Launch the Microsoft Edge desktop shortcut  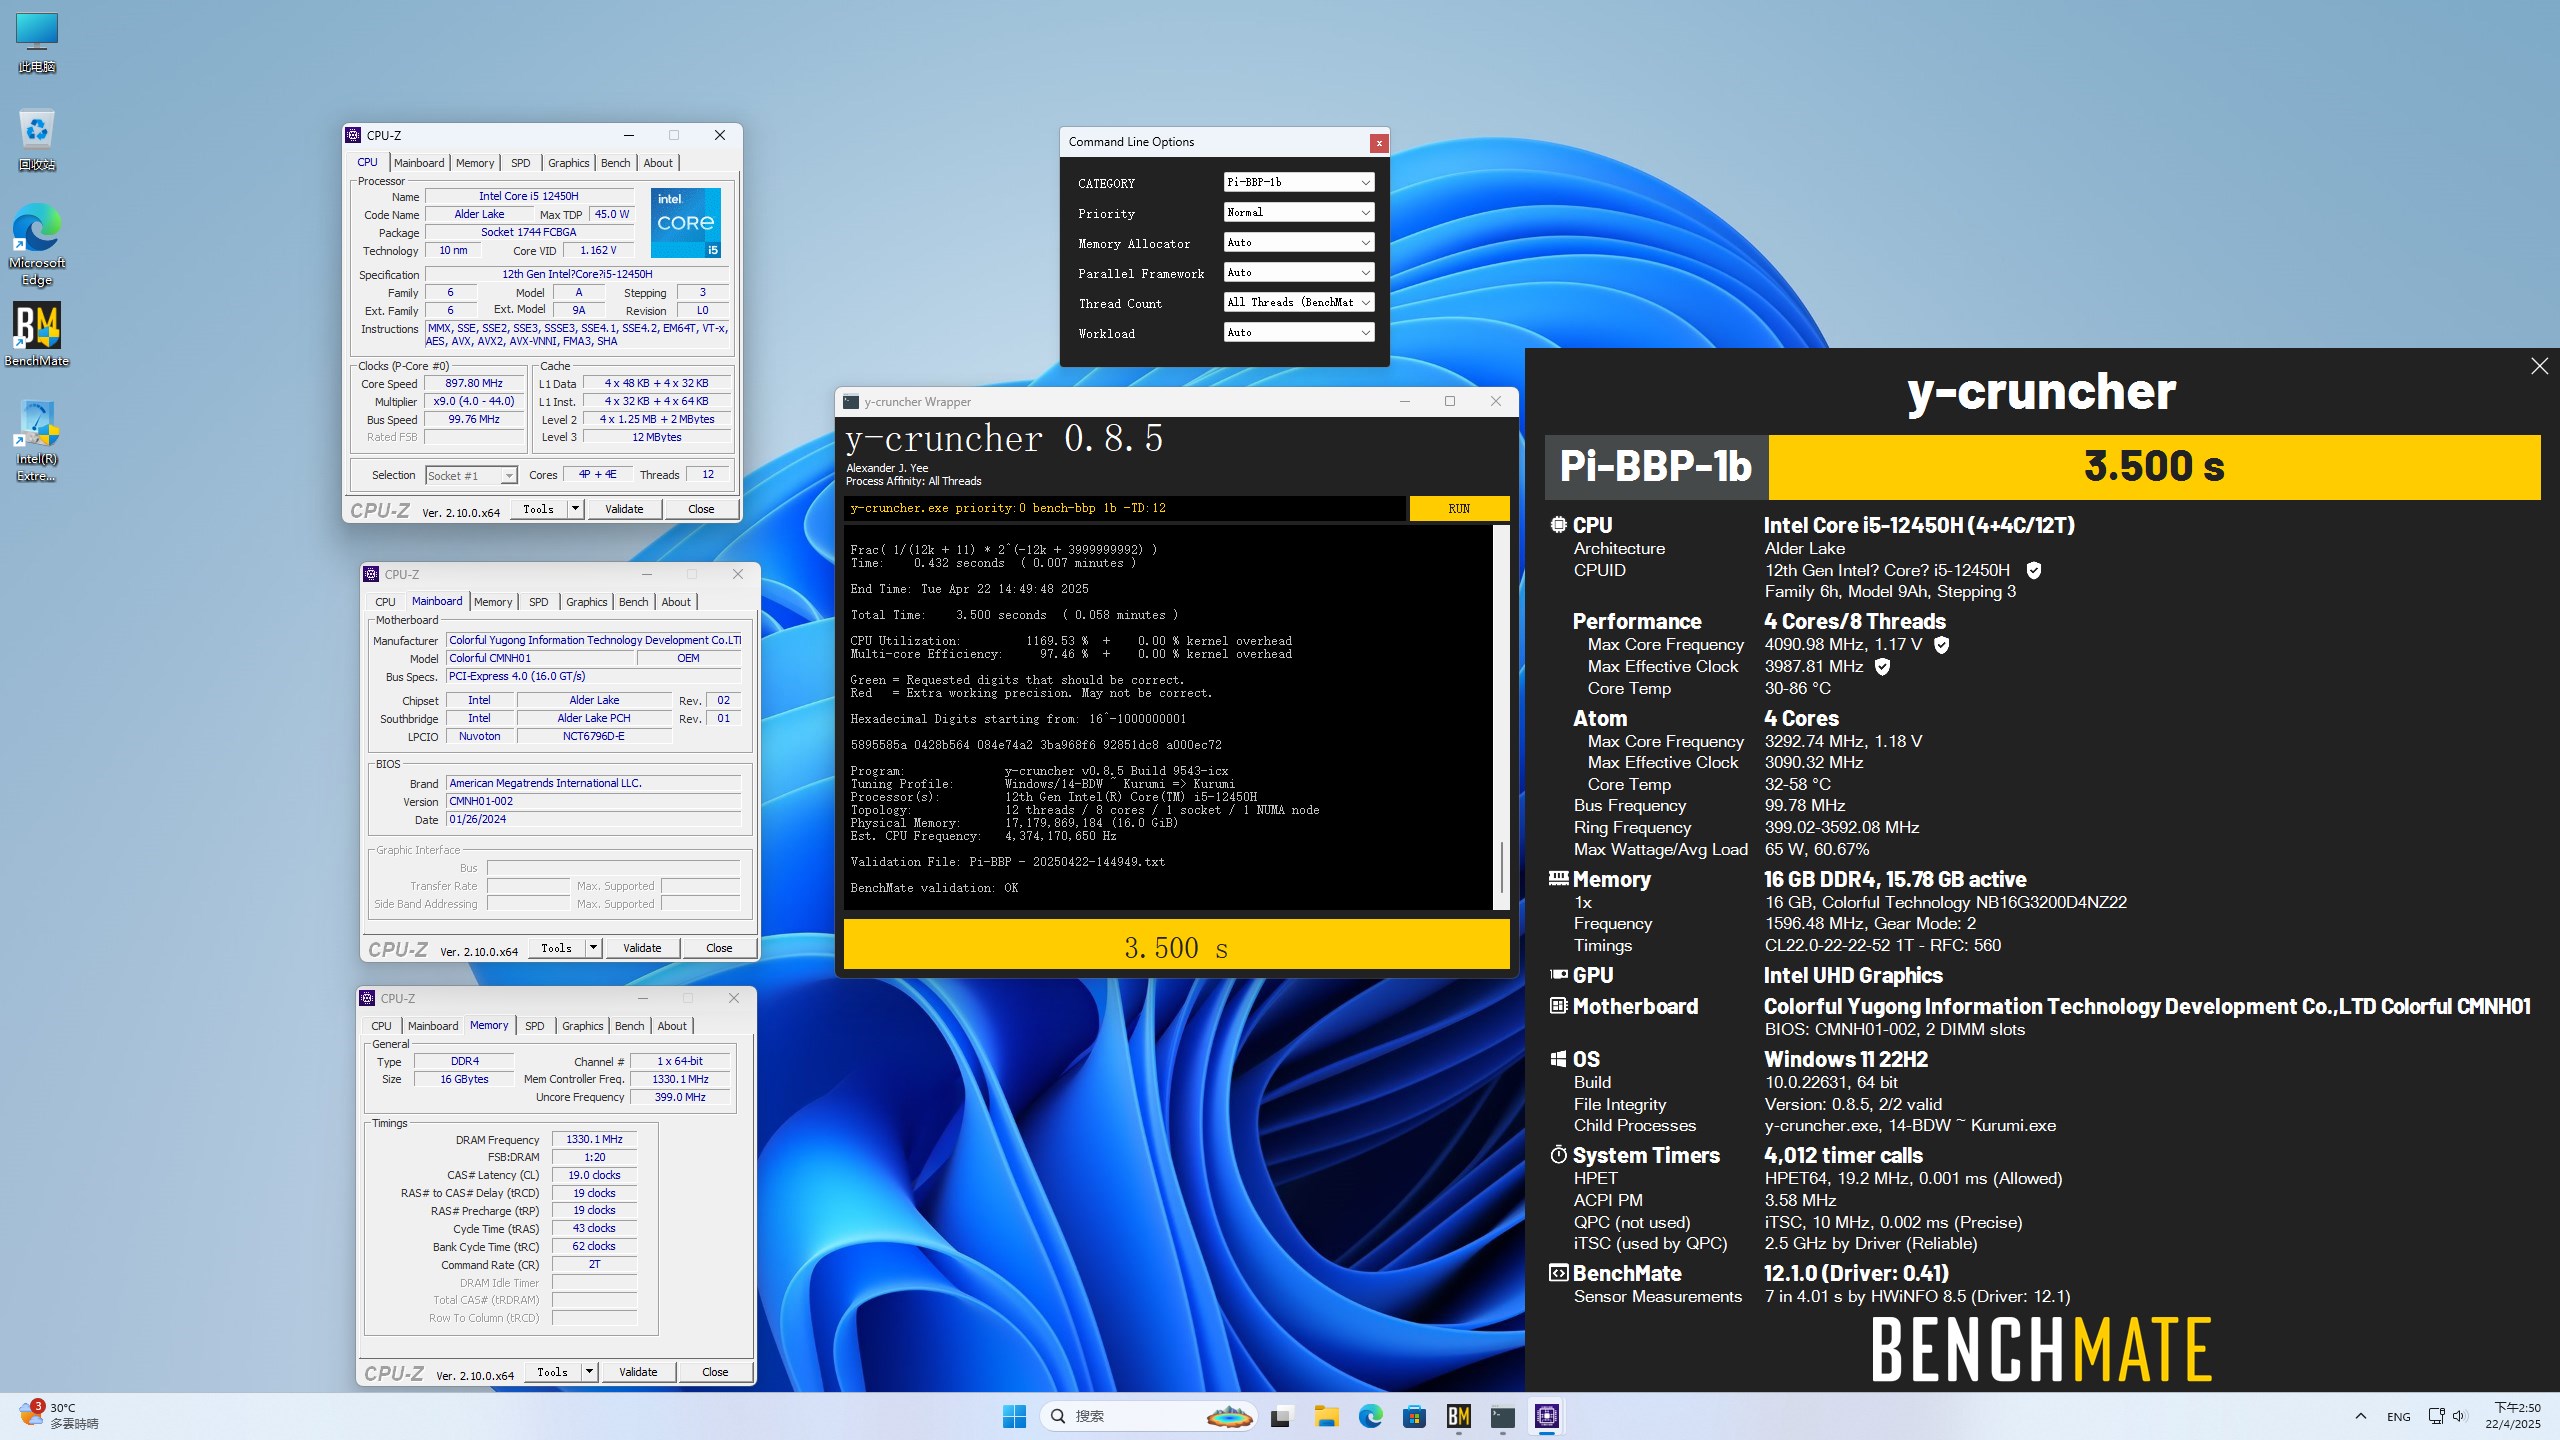point(37,245)
